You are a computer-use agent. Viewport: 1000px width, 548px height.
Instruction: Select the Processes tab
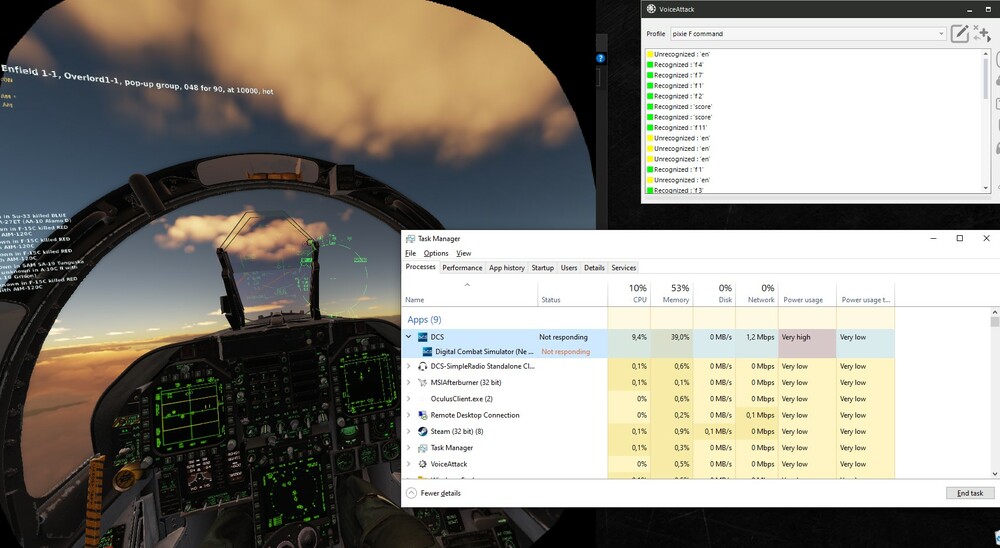click(421, 267)
